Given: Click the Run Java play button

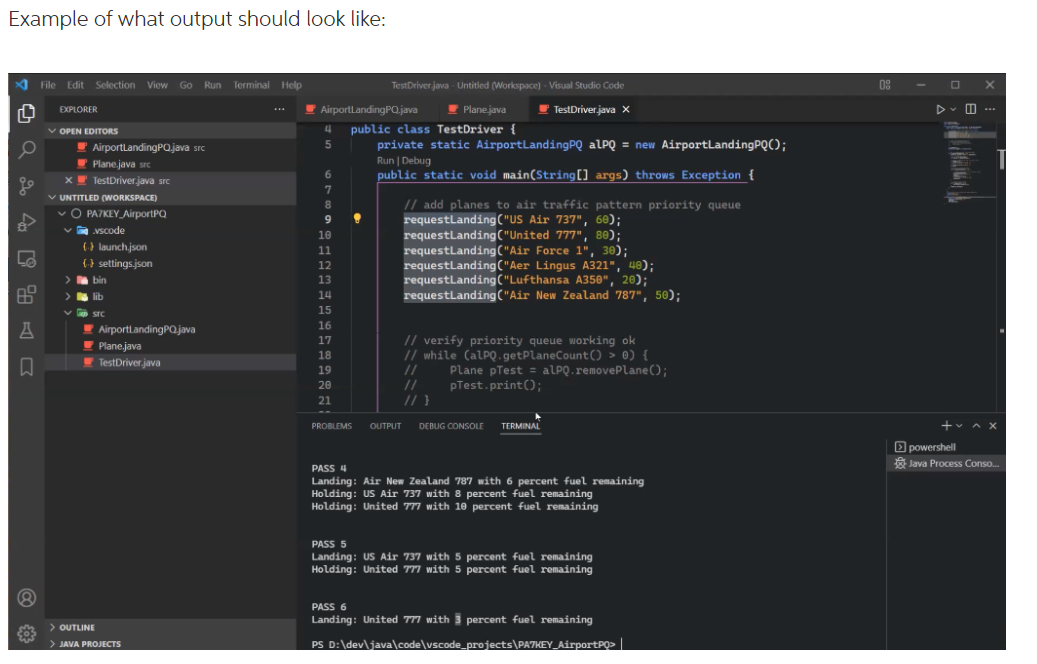Looking at the screenshot, I should coord(940,109).
